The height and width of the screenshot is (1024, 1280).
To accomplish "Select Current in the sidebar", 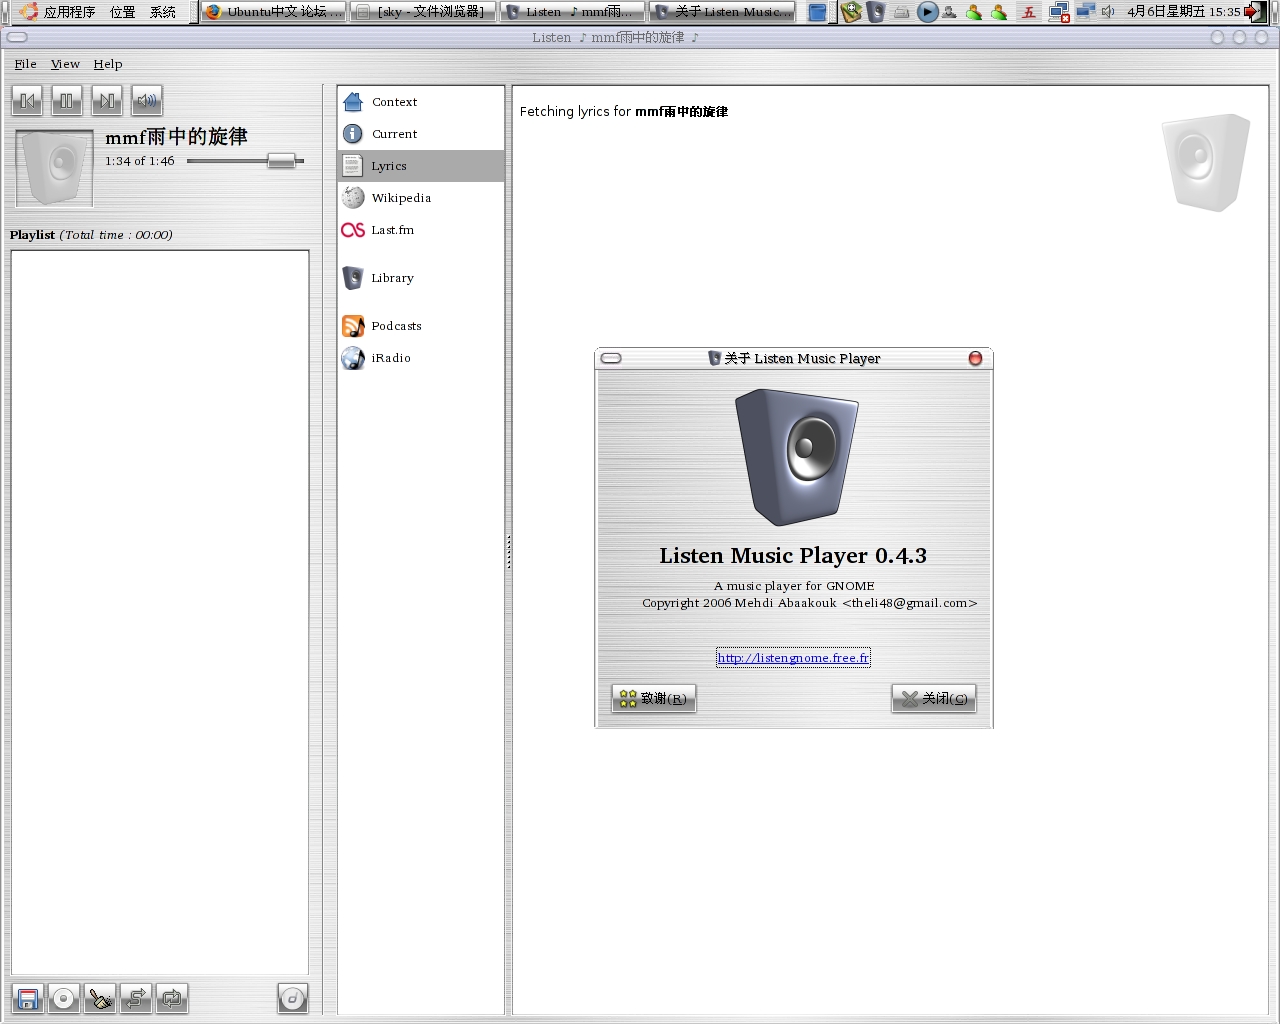I will 421,134.
